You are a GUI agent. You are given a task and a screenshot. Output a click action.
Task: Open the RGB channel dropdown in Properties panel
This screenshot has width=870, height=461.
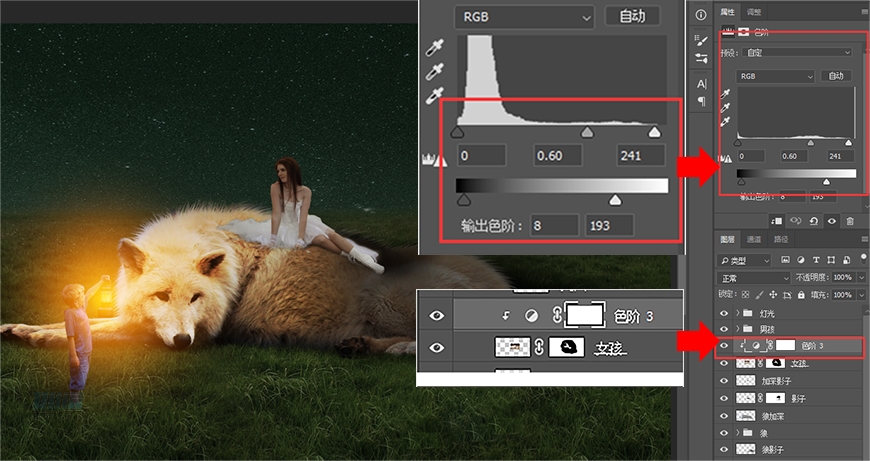(x=775, y=76)
